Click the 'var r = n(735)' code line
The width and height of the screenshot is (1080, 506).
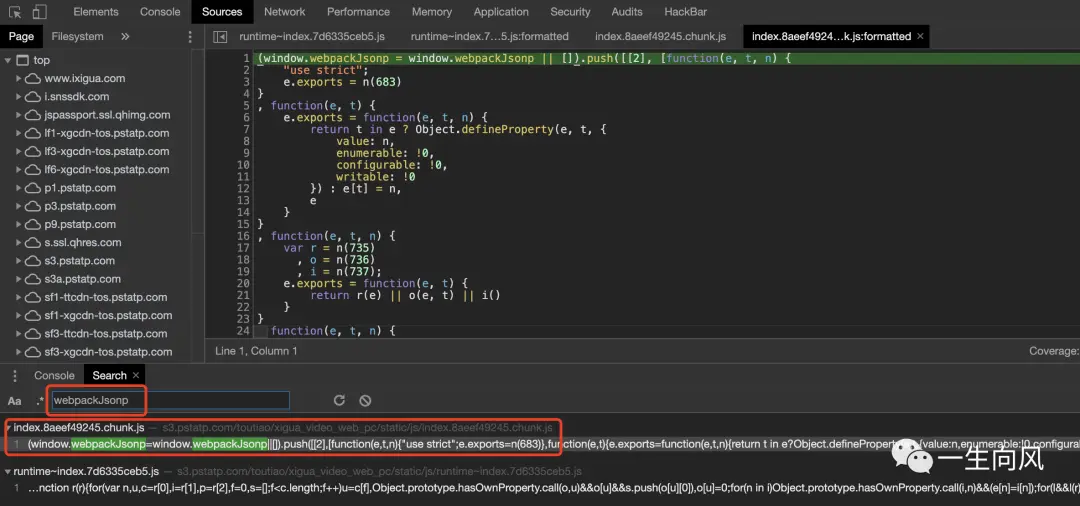click(x=329, y=248)
